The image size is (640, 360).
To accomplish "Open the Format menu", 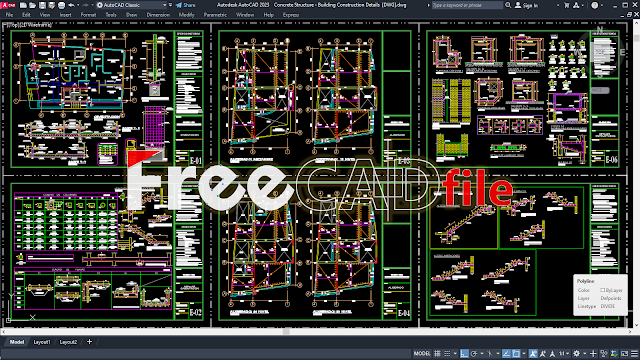I will tap(88, 15).
